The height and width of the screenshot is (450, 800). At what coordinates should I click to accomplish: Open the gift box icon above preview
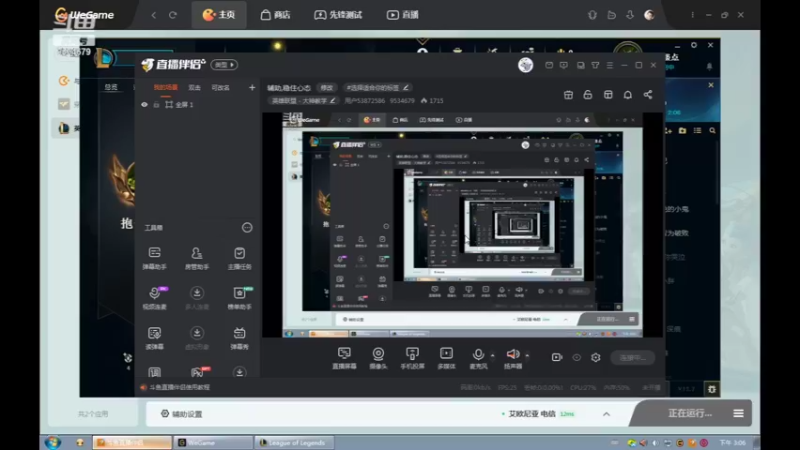pos(568,95)
